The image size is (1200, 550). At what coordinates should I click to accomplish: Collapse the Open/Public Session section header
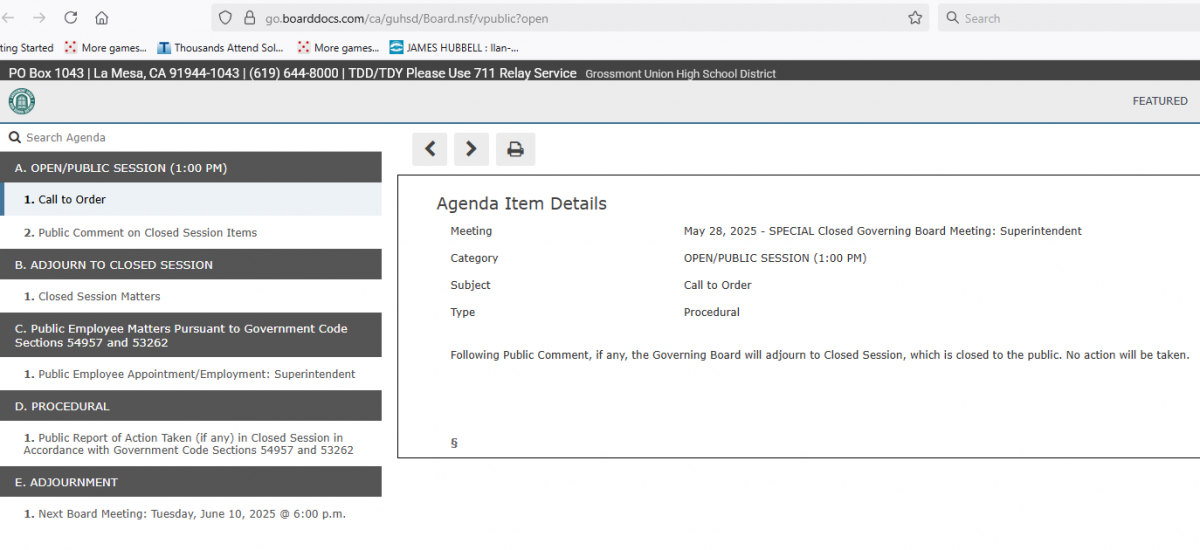(190, 168)
